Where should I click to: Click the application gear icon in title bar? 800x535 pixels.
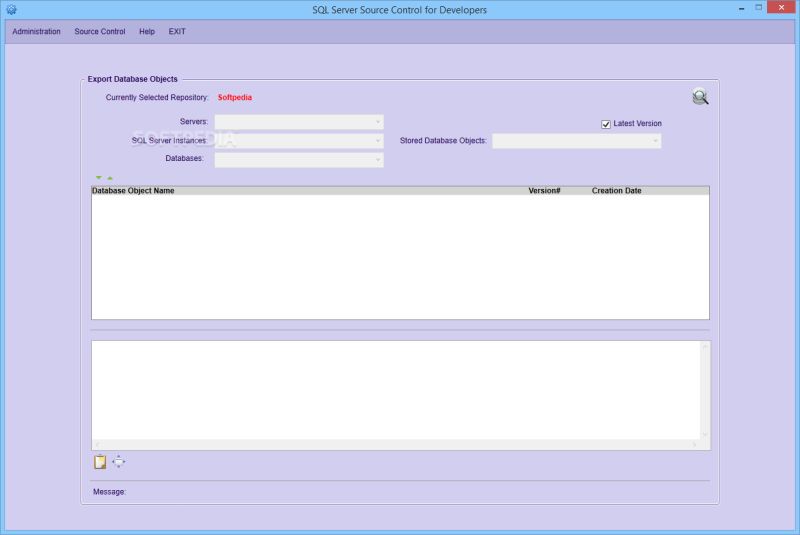(x=11, y=10)
